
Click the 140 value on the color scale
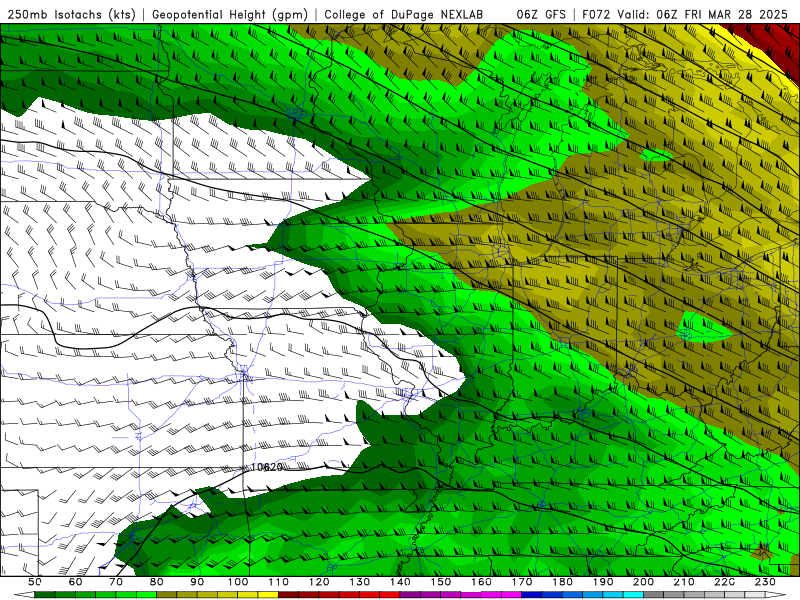coord(401,582)
